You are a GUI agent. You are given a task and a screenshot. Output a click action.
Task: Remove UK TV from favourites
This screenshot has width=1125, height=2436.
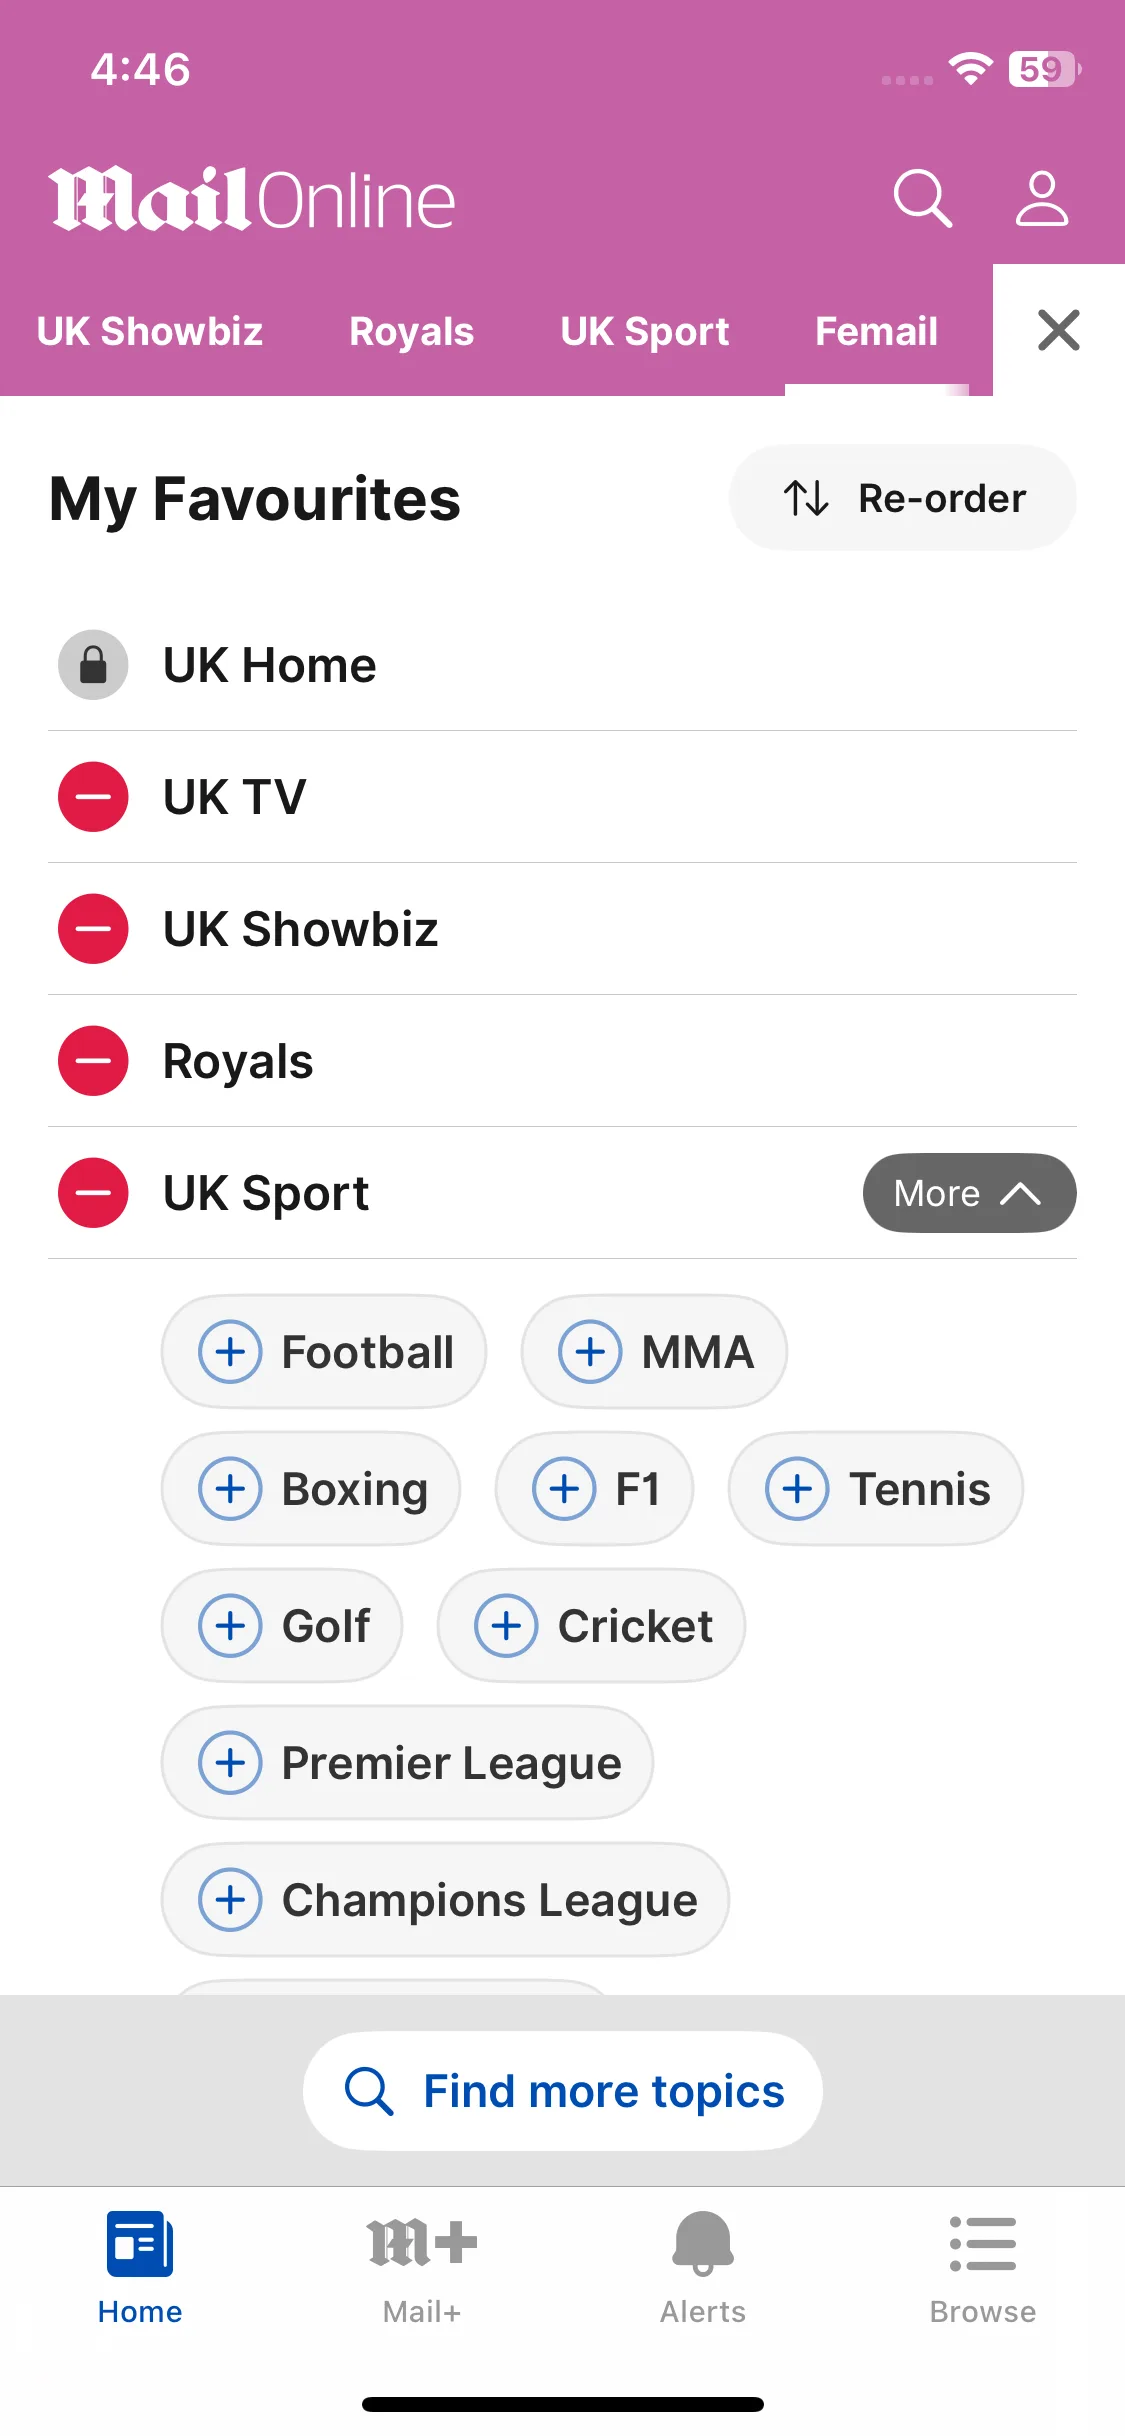(93, 797)
